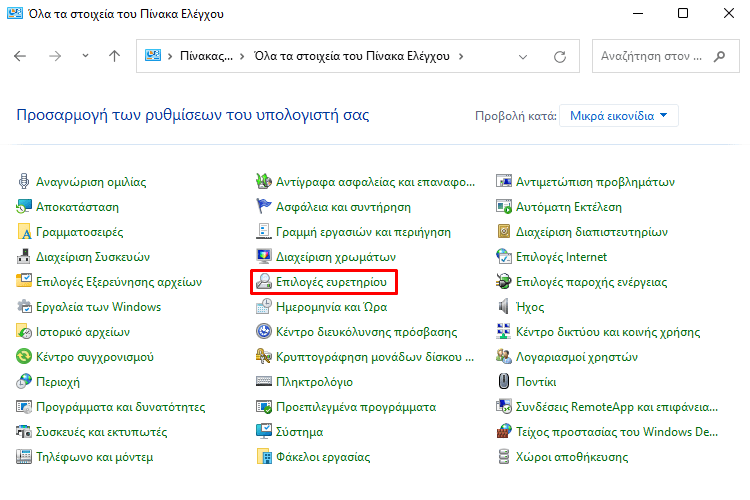Image resolution: width=750 pixels, height=500 pixels.
Task: Expand the chevron before 'Πίνακας...' breadcrumb
Action: point(170,56)
